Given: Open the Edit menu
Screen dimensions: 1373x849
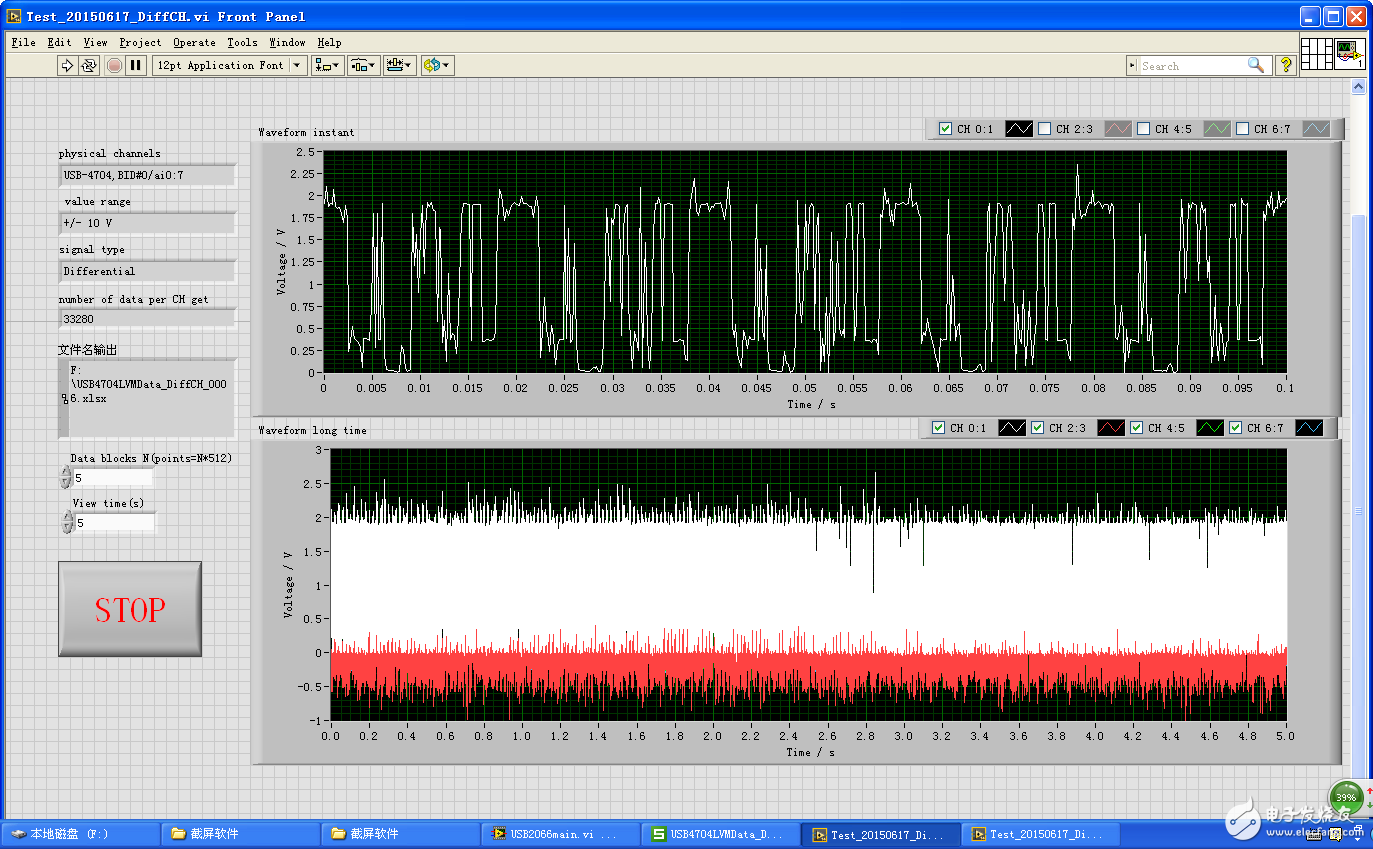Looking at the screenshot, I should click(59, 42).
